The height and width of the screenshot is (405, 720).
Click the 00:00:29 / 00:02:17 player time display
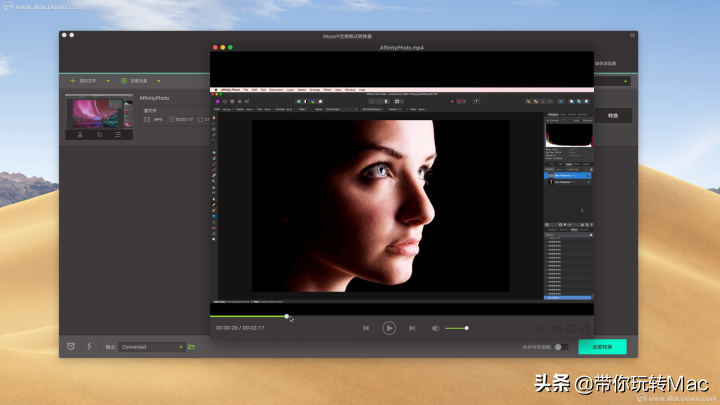pos(240,328)
